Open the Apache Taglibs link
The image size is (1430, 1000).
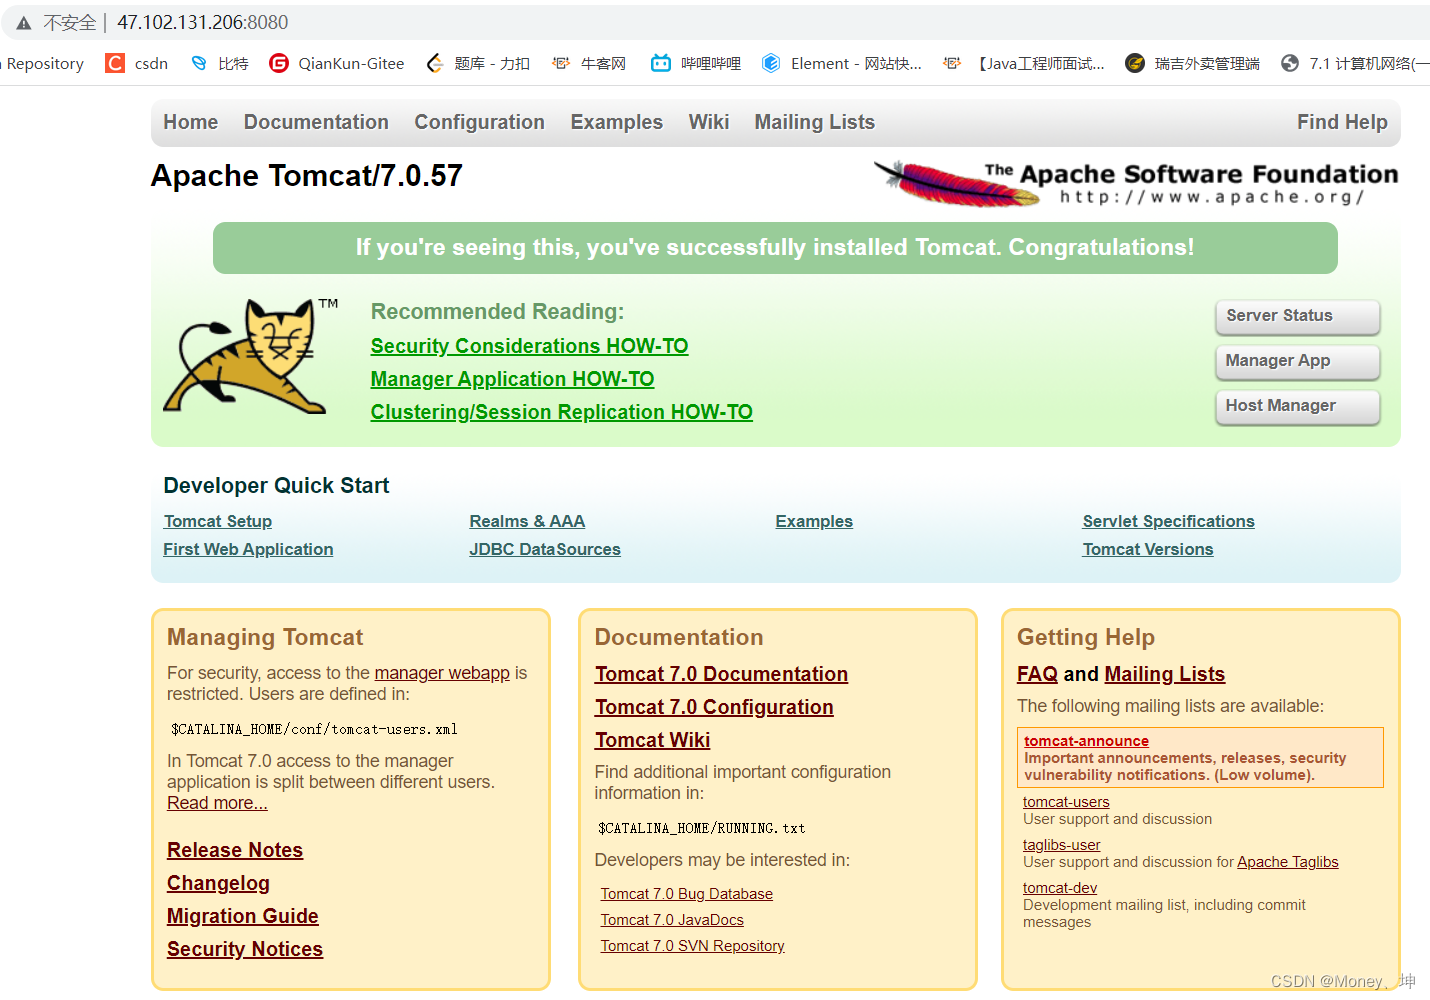click(1287, 862)
